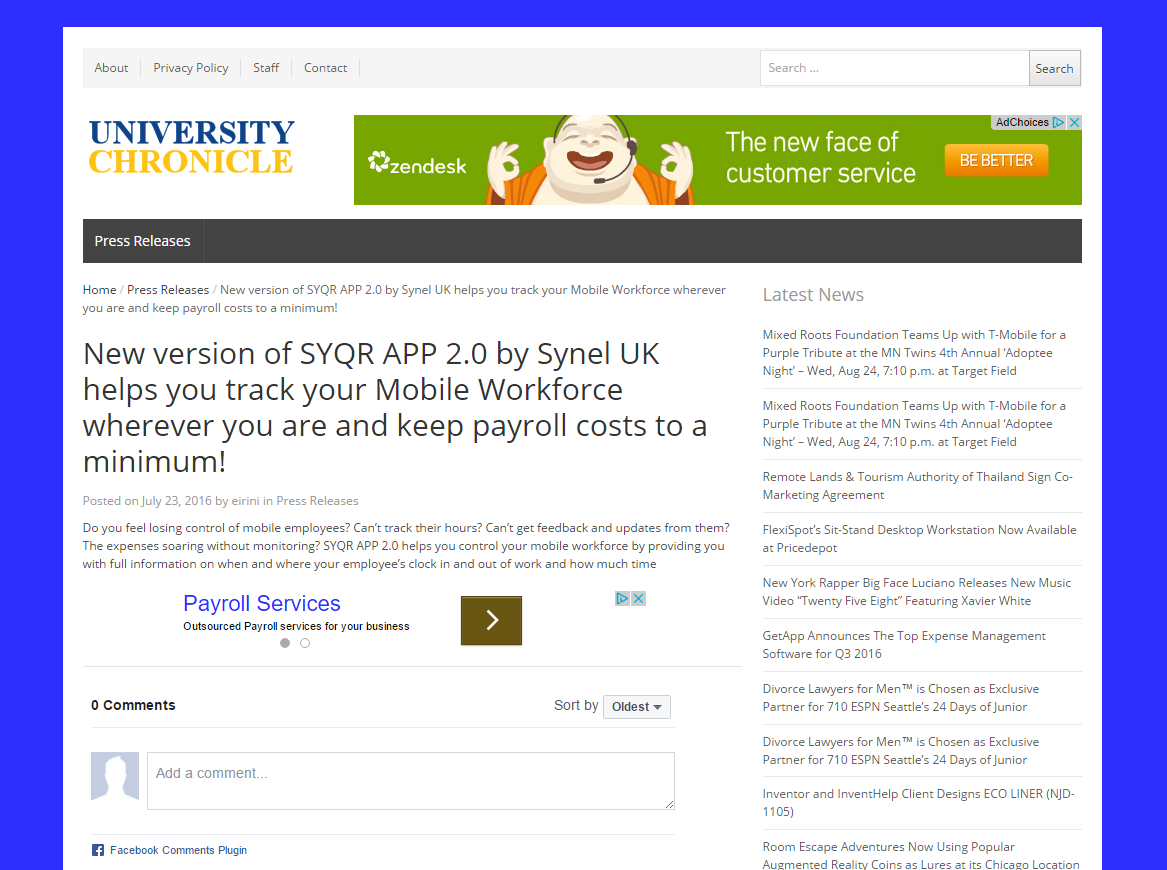Click the Facebook logo icon below comments
The width and height of the screenshot is (1167, 870).
tap(98, 850)
